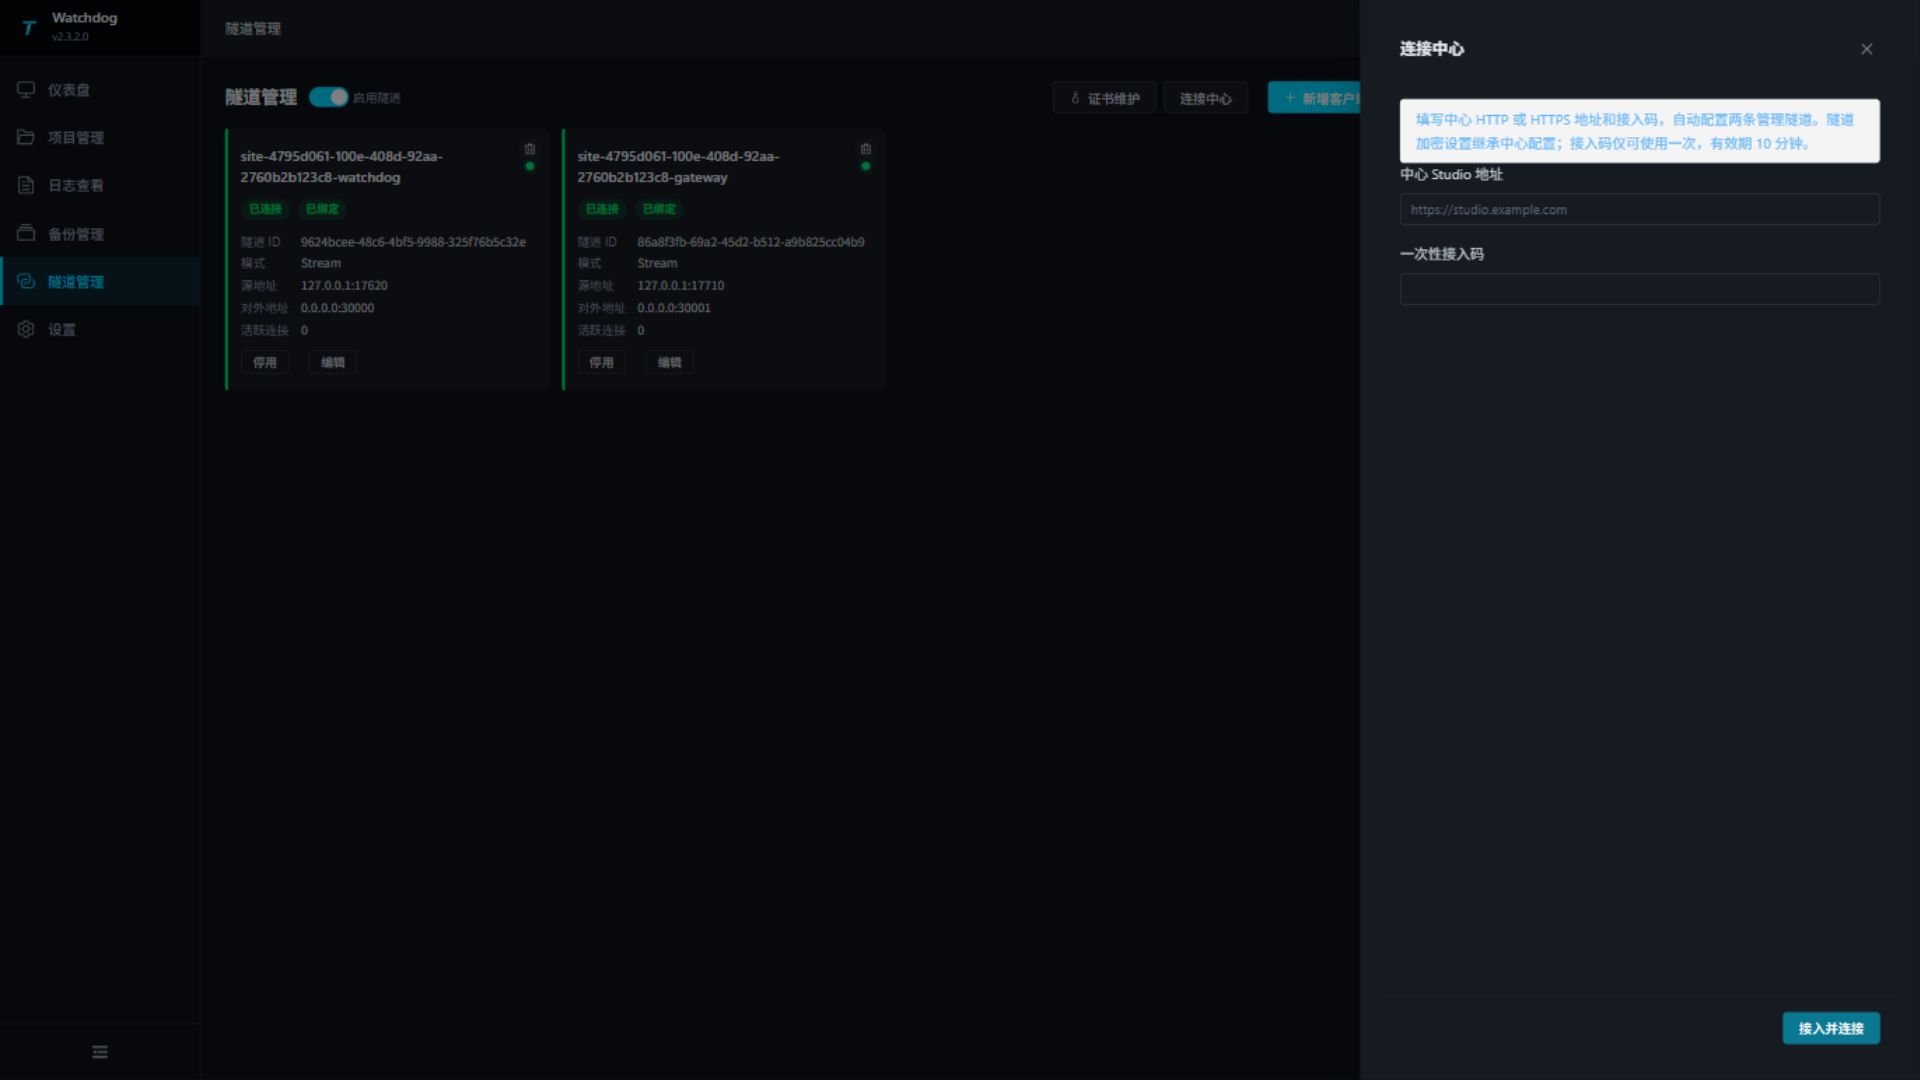1920x1080 pixels.
Task: Open the 仪表盘 dashboard sidebar item
Action: click(x=100, y=90)
